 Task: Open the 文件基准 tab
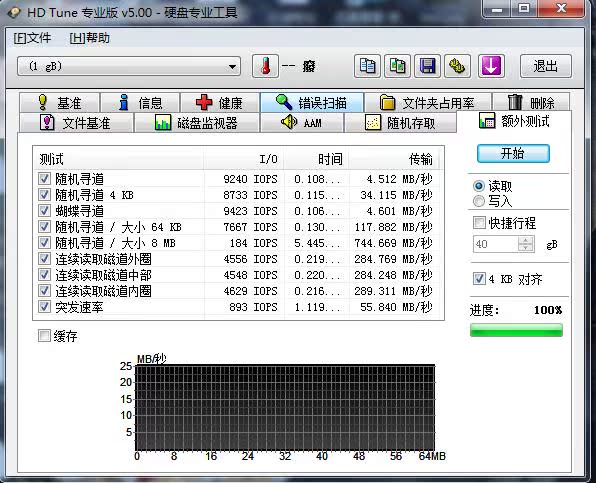76,123
